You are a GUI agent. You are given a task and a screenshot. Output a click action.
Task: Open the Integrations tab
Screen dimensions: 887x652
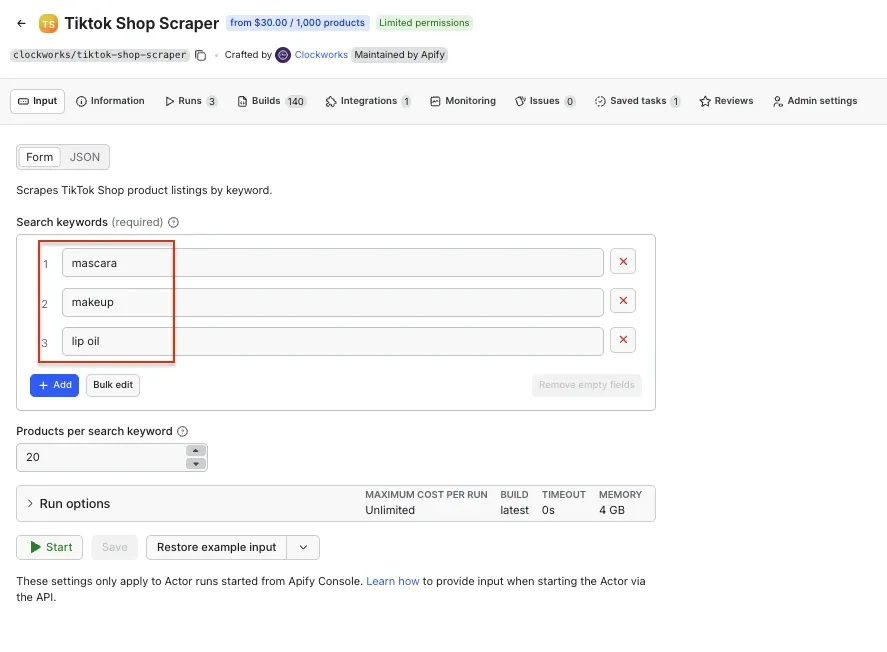click(x=368, y=101)
